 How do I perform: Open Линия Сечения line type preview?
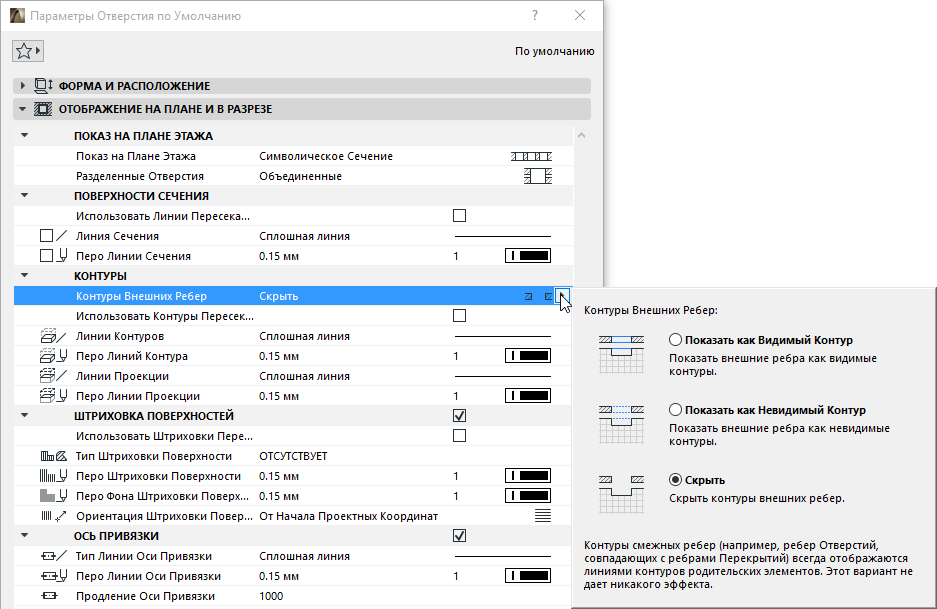[503, 237]
